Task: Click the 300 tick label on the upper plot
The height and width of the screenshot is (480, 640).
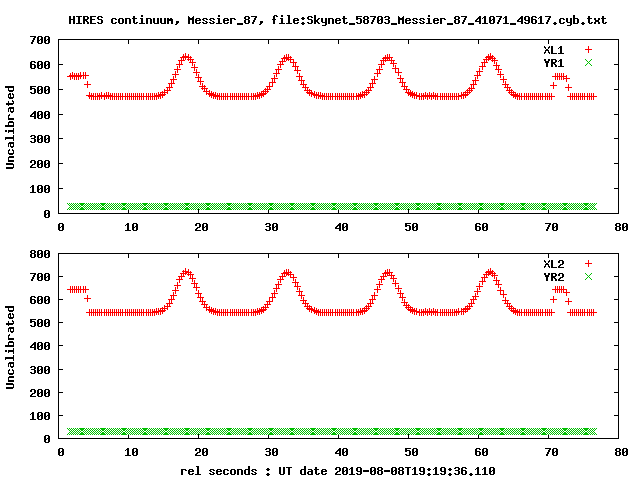Action: tap(40, 140)
